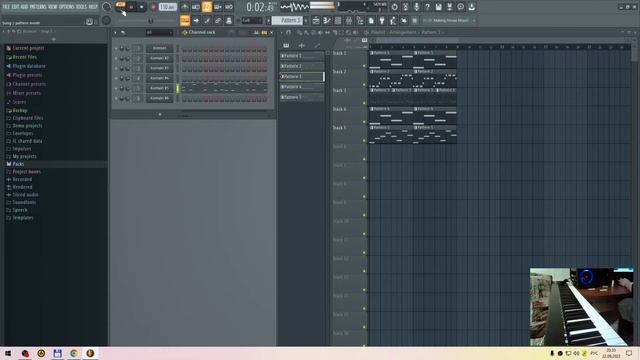Viewport: 640px width, 360px height.
Task: Select Pattern 2 in the picker list
Action: [x=302, y=66]
